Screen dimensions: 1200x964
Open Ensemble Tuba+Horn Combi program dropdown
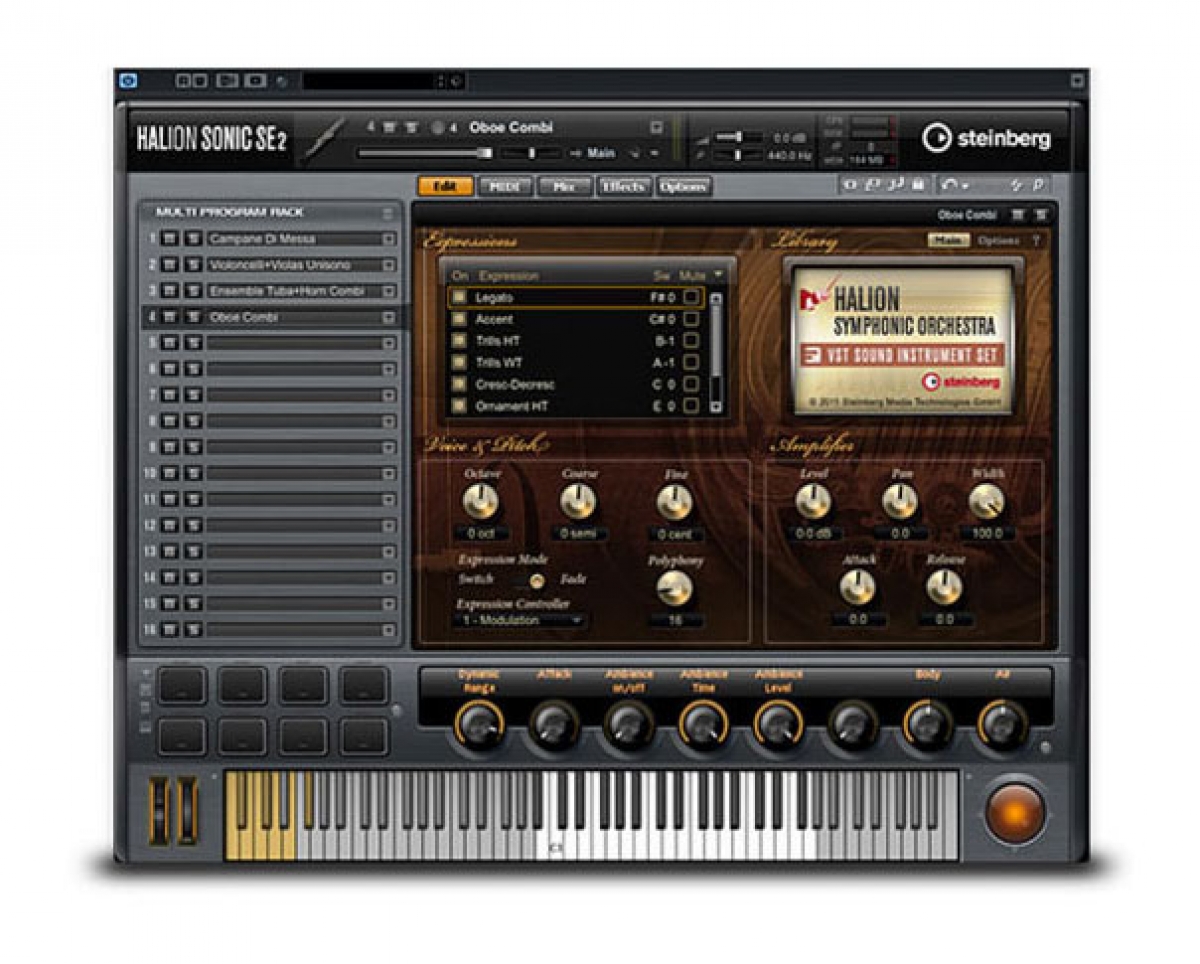click(x=388, y=291)
